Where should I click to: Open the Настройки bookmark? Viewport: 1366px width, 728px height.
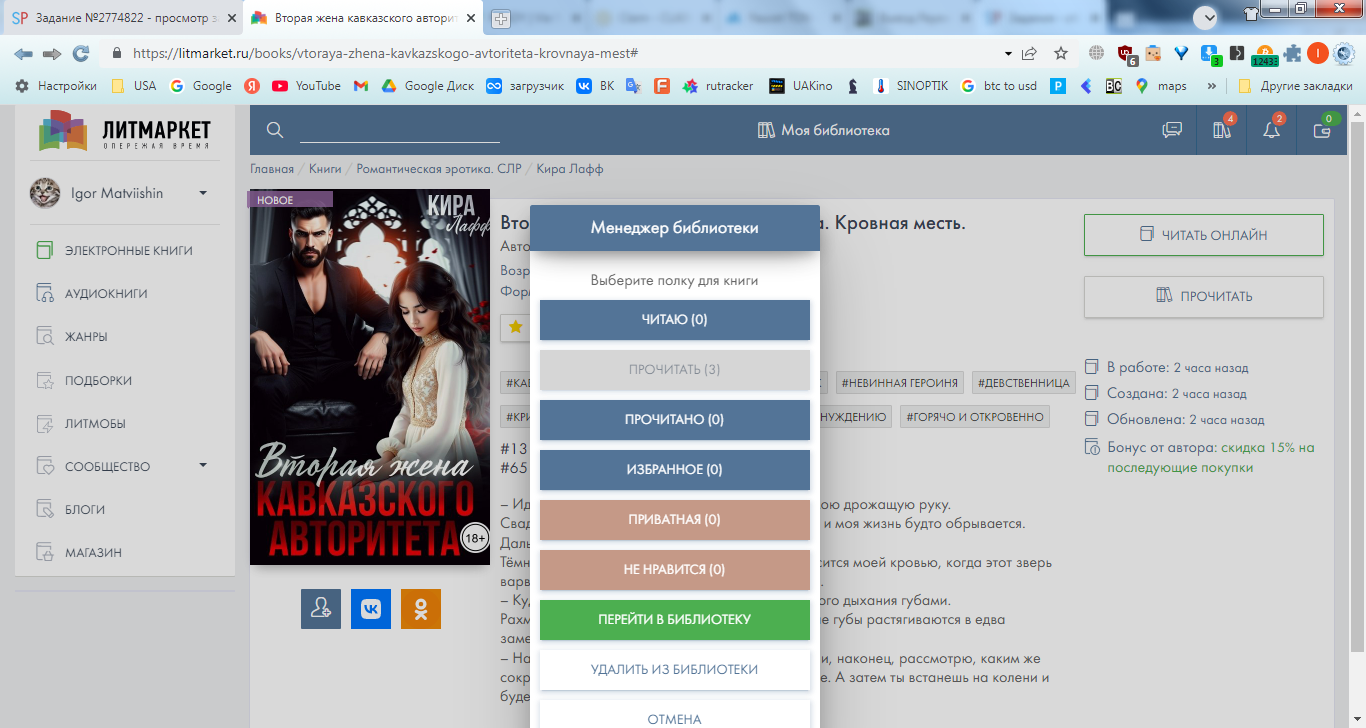pos(56,86)
